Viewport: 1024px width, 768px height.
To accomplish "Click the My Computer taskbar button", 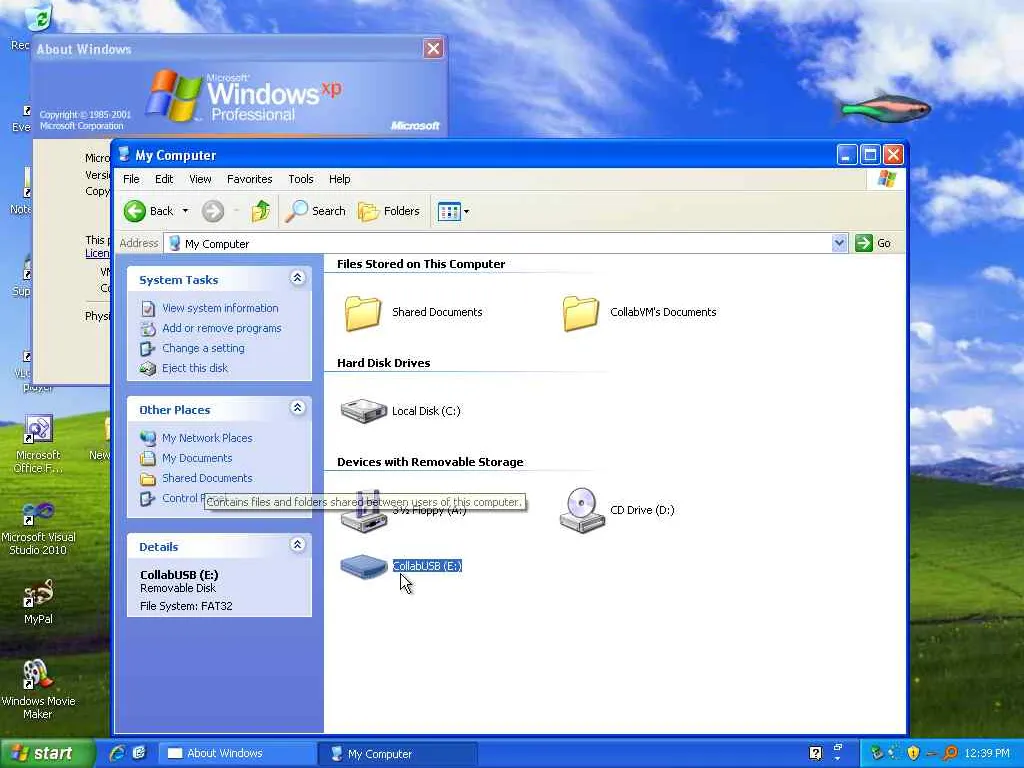I will [x=398, y=753].
